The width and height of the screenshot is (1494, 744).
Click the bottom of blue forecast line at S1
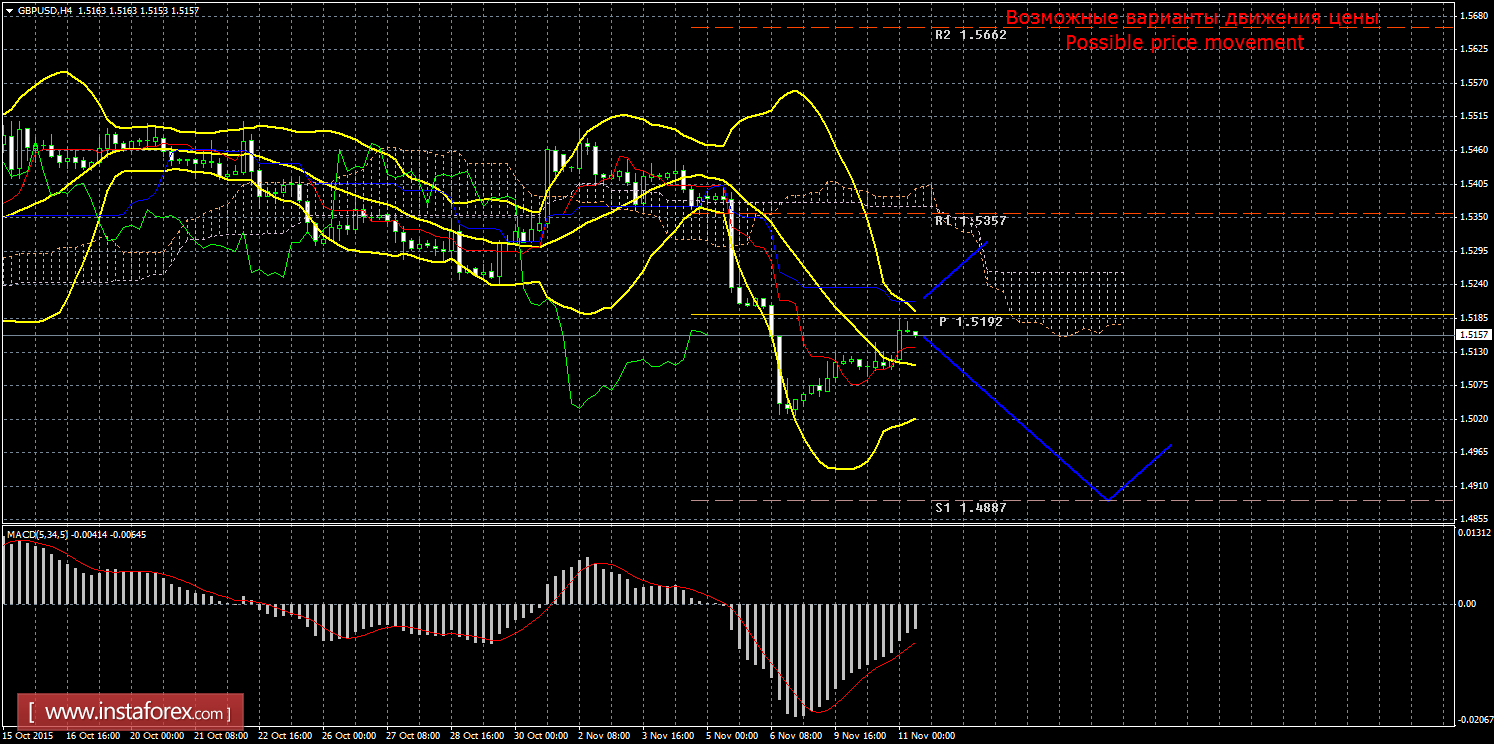1107,498
